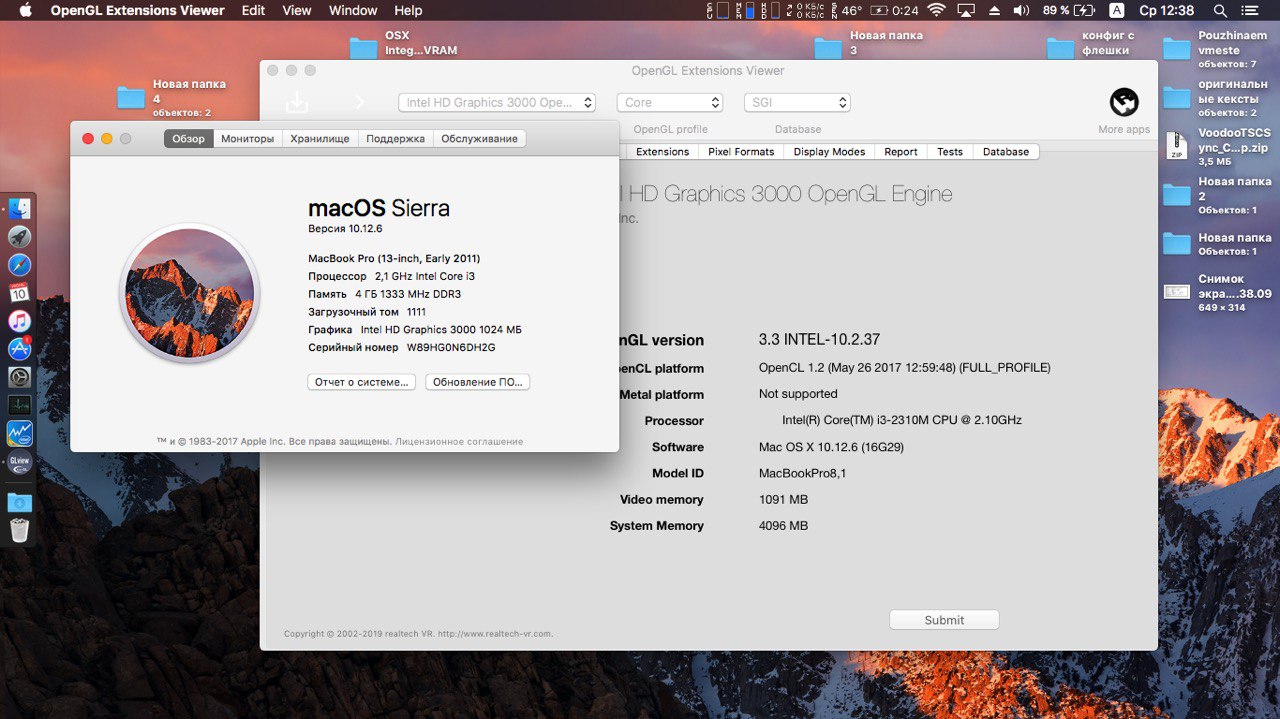The height and width of the screenshot is (719, 1280).
Task: Select 'конфиг с флешки' desktop folder
Action: [1061, 48]
